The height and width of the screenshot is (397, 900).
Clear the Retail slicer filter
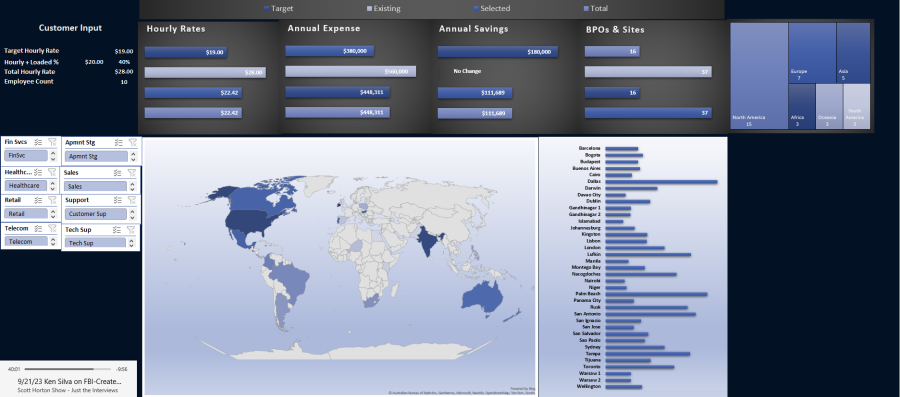tap(52, 200)
